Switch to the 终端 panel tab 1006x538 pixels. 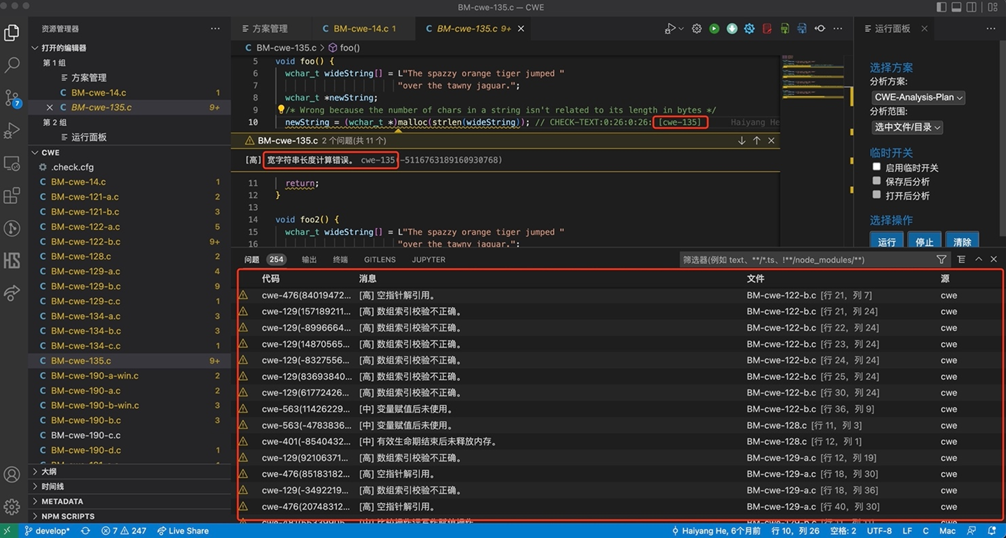coord(340,260)
